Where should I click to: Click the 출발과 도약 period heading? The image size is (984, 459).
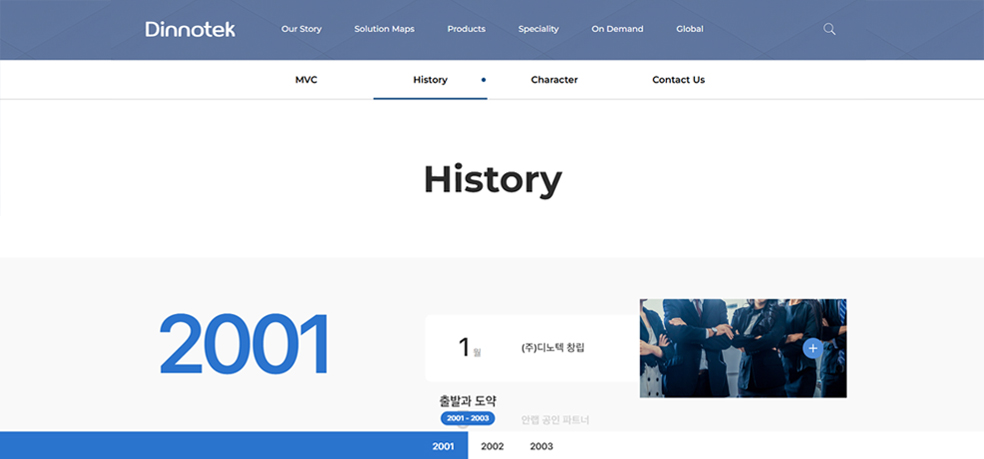pyautogui.click(x=467, y=401)
